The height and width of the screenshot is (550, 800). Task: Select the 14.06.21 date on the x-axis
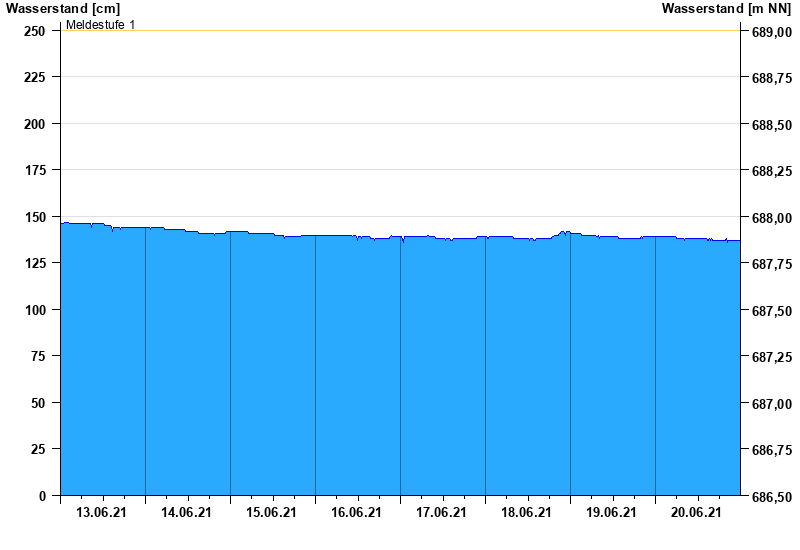tap(187, 513)
